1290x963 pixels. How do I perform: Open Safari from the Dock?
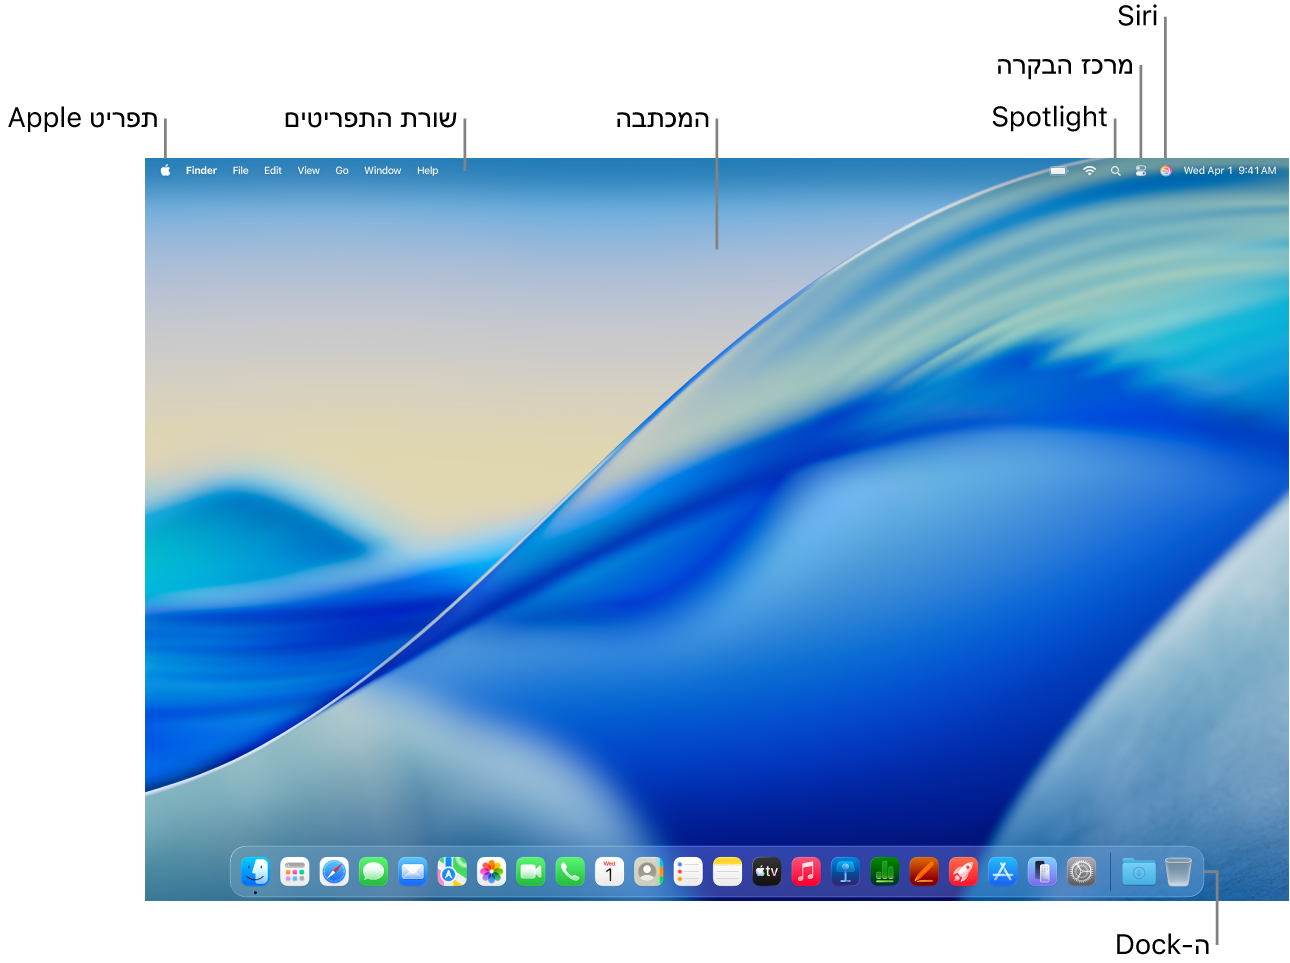pyautogui.click(x=334, y=871)
